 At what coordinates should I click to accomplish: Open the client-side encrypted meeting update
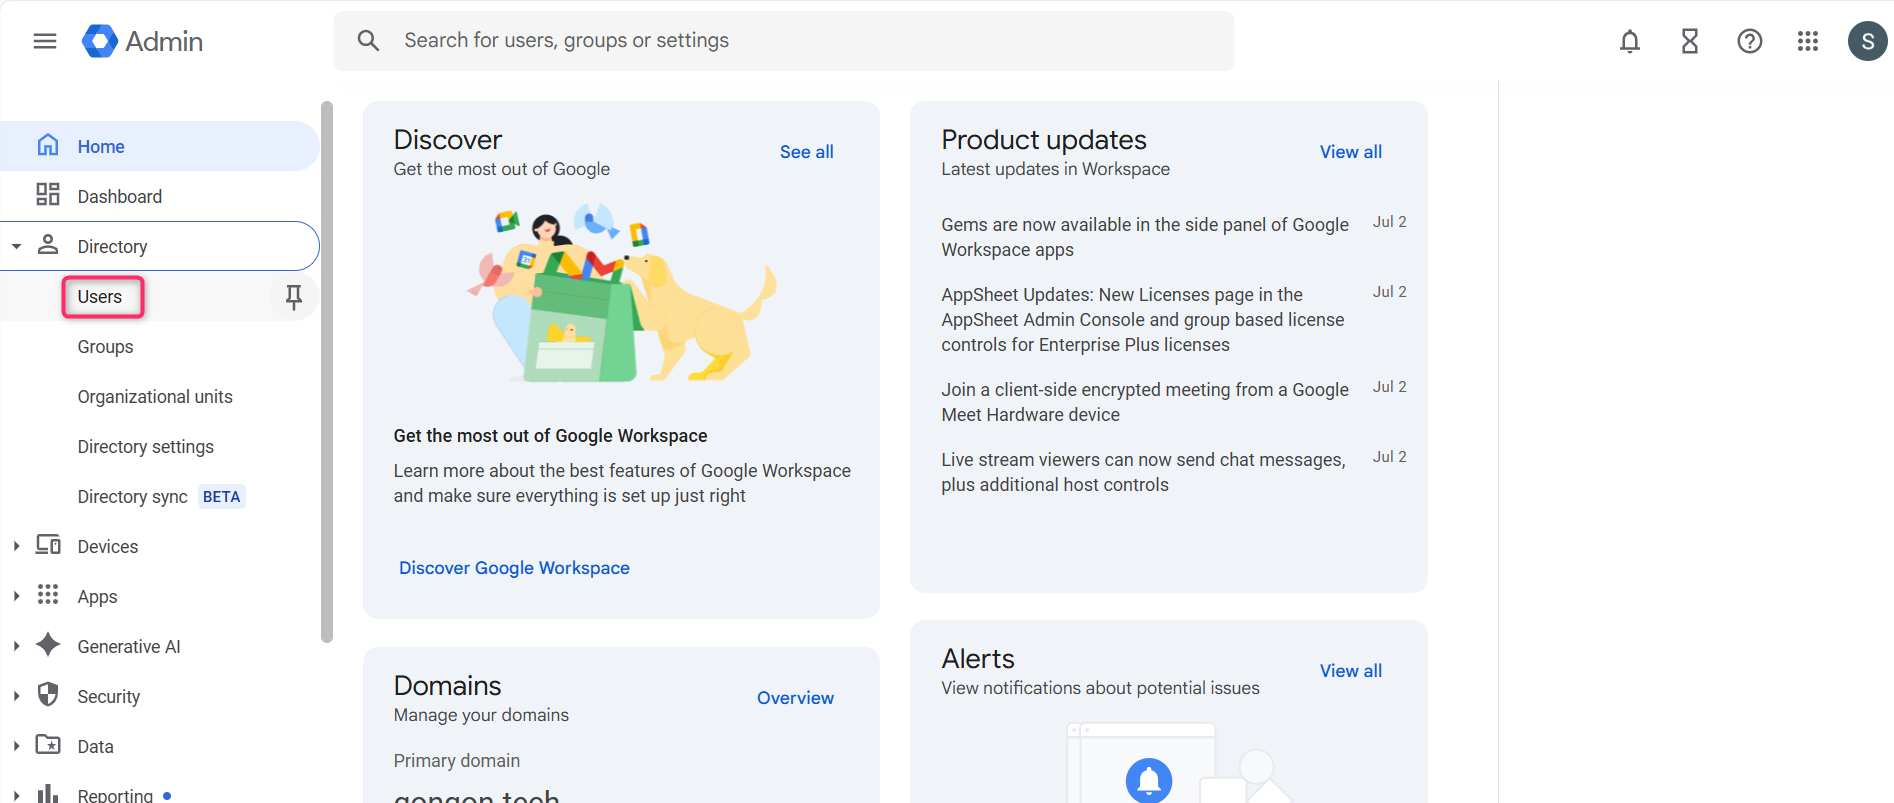(1145, 402)
